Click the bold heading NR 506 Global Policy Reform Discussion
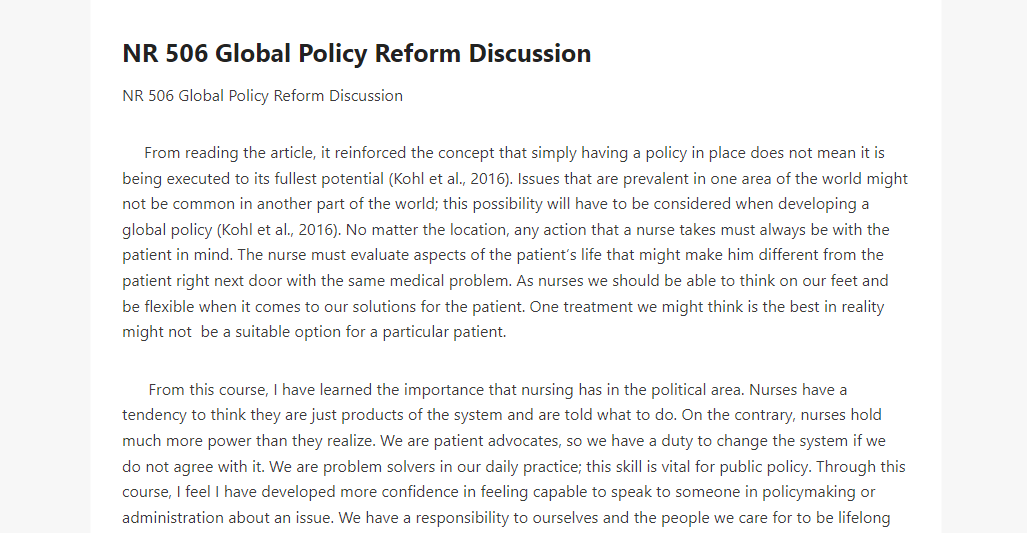Image resolution: width=1027 pixels, height=533 pixels. (356, 54)
